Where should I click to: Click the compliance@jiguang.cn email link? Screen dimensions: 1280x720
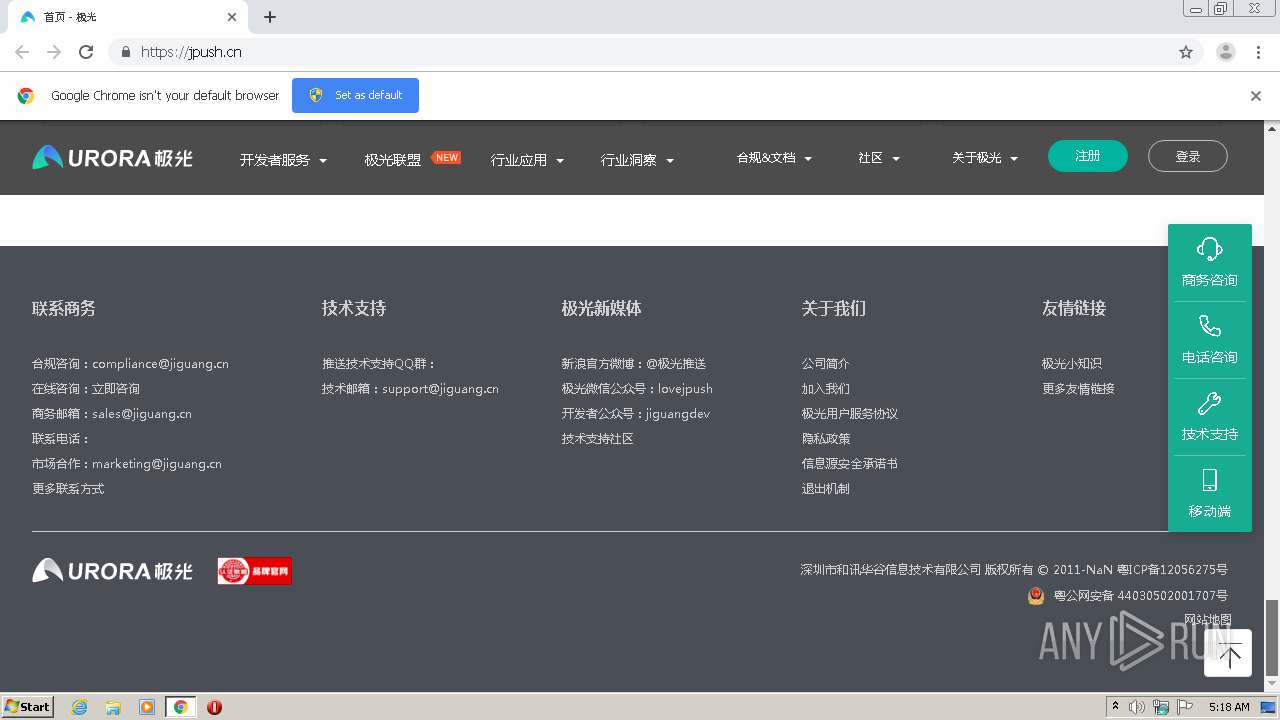pos(160,364)
